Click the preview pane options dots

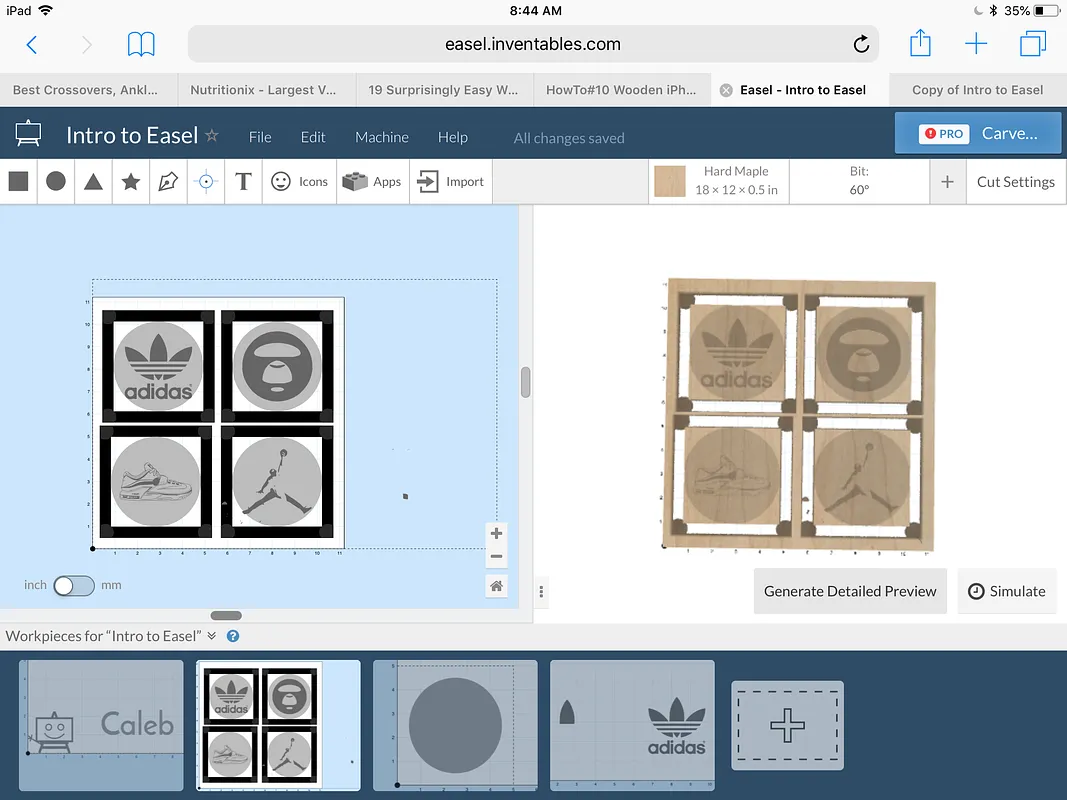(x=541, y=592)
